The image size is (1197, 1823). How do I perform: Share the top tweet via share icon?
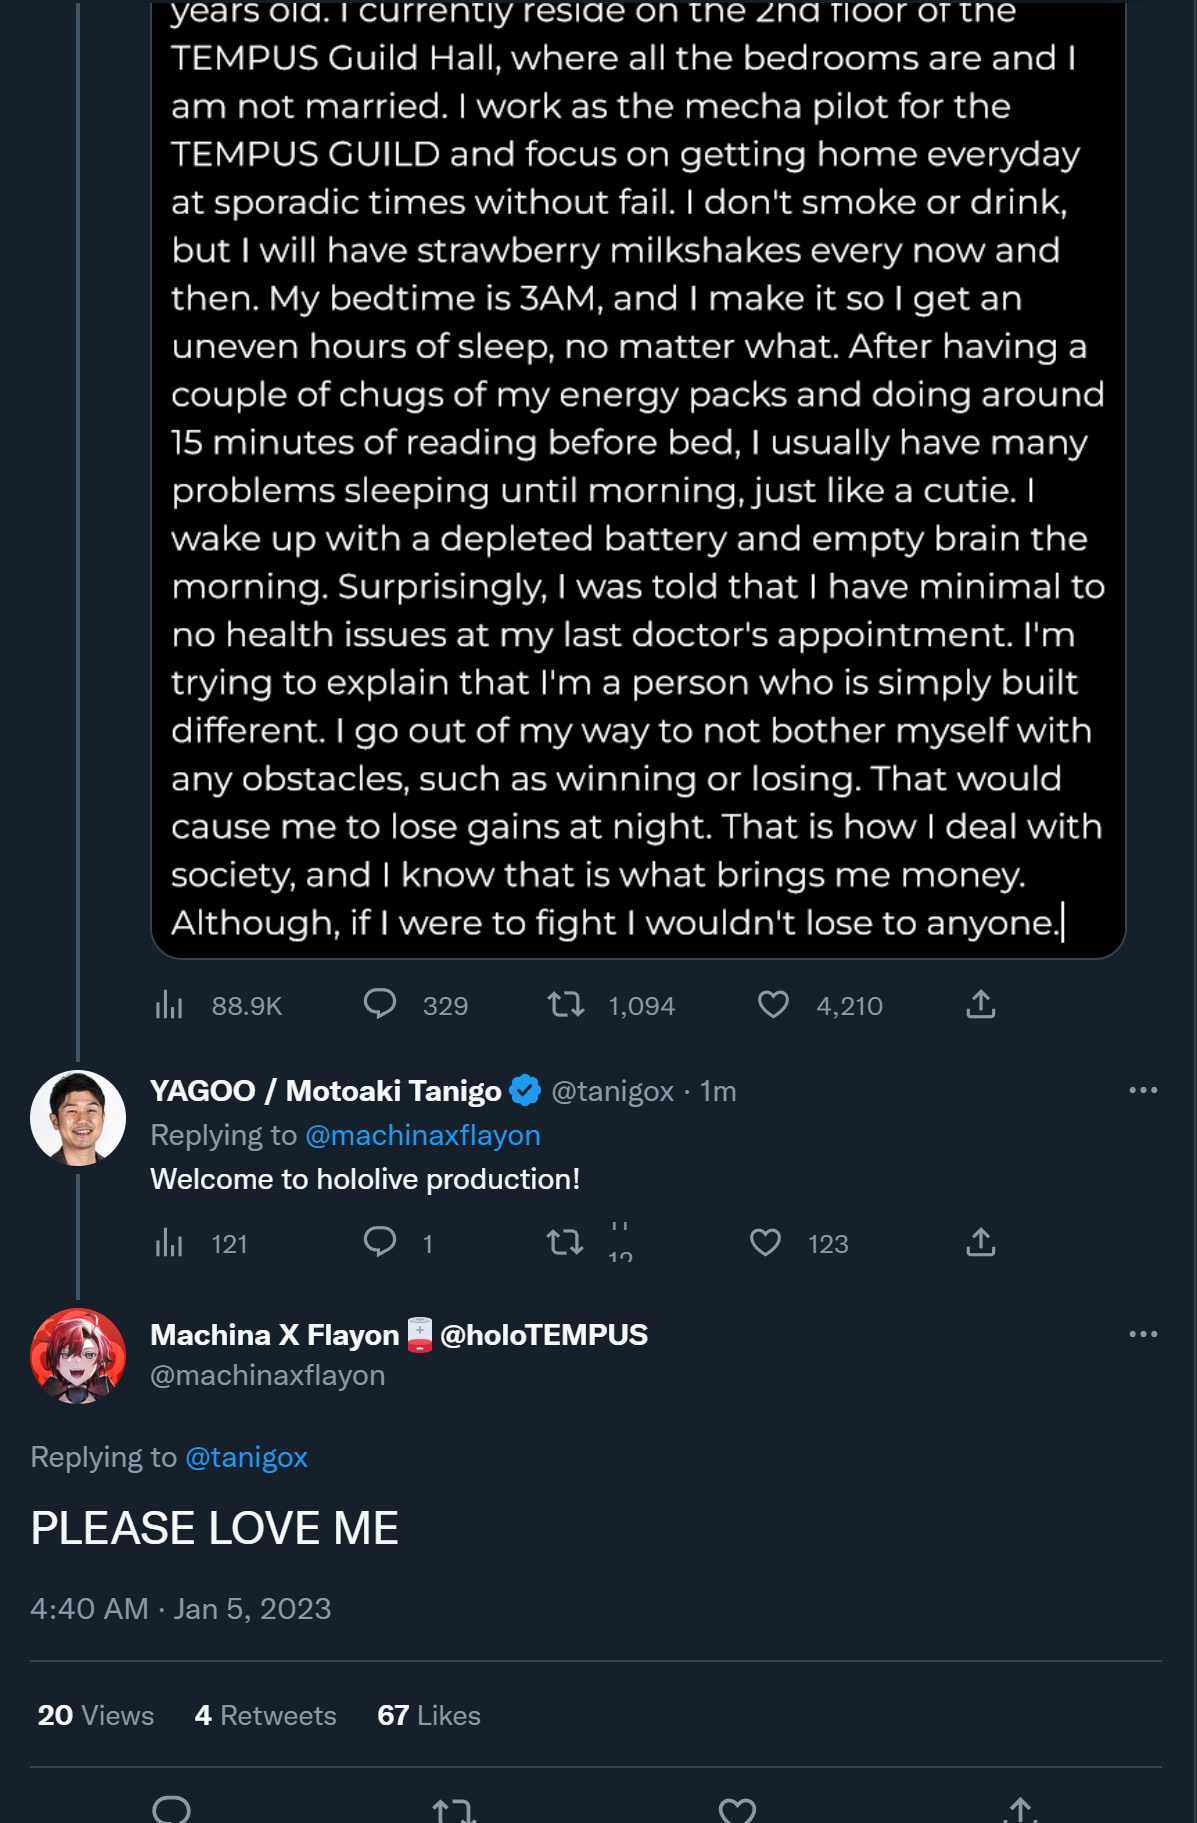point(981,1004)
